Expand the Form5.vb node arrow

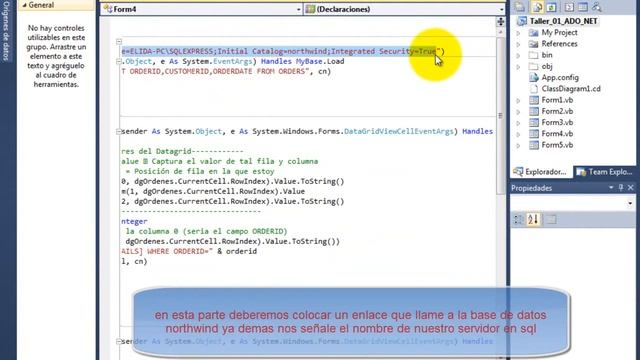coord(518,145)
